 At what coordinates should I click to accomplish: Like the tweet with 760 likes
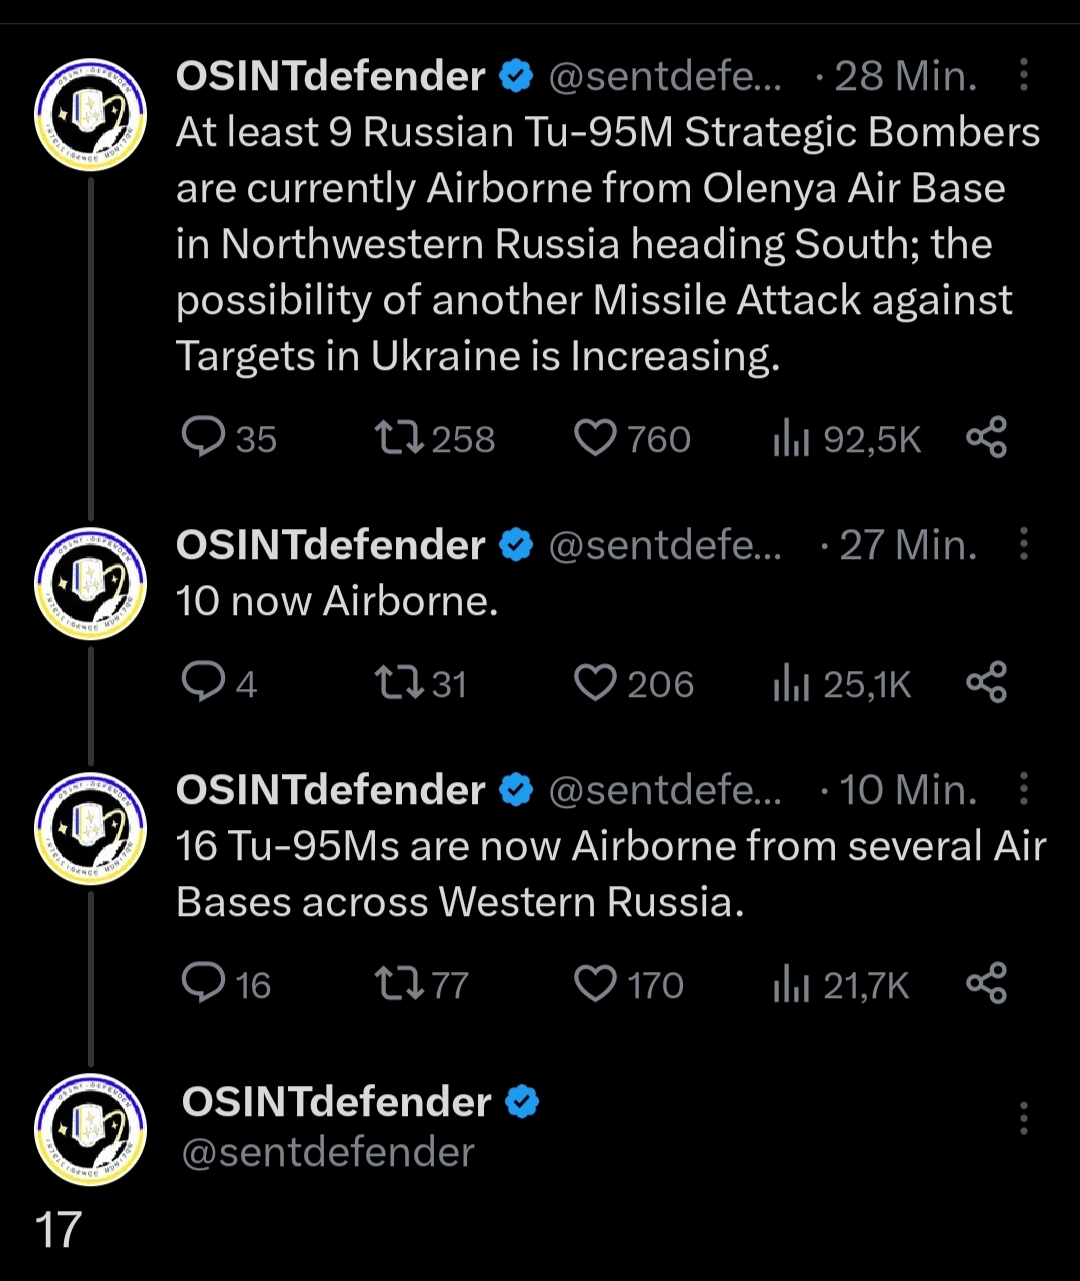596,438
